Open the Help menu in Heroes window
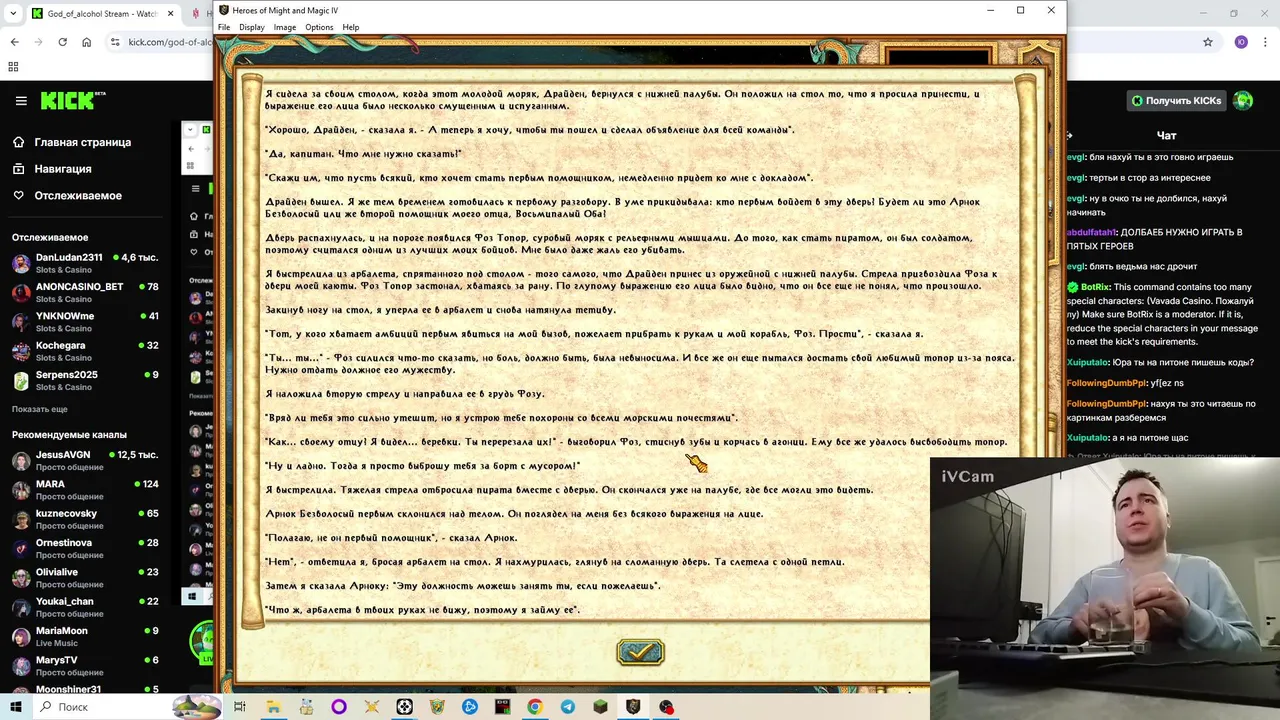The width and height of the screenshot is (1280, 720). pyautogui.click(x=351, y=27)
